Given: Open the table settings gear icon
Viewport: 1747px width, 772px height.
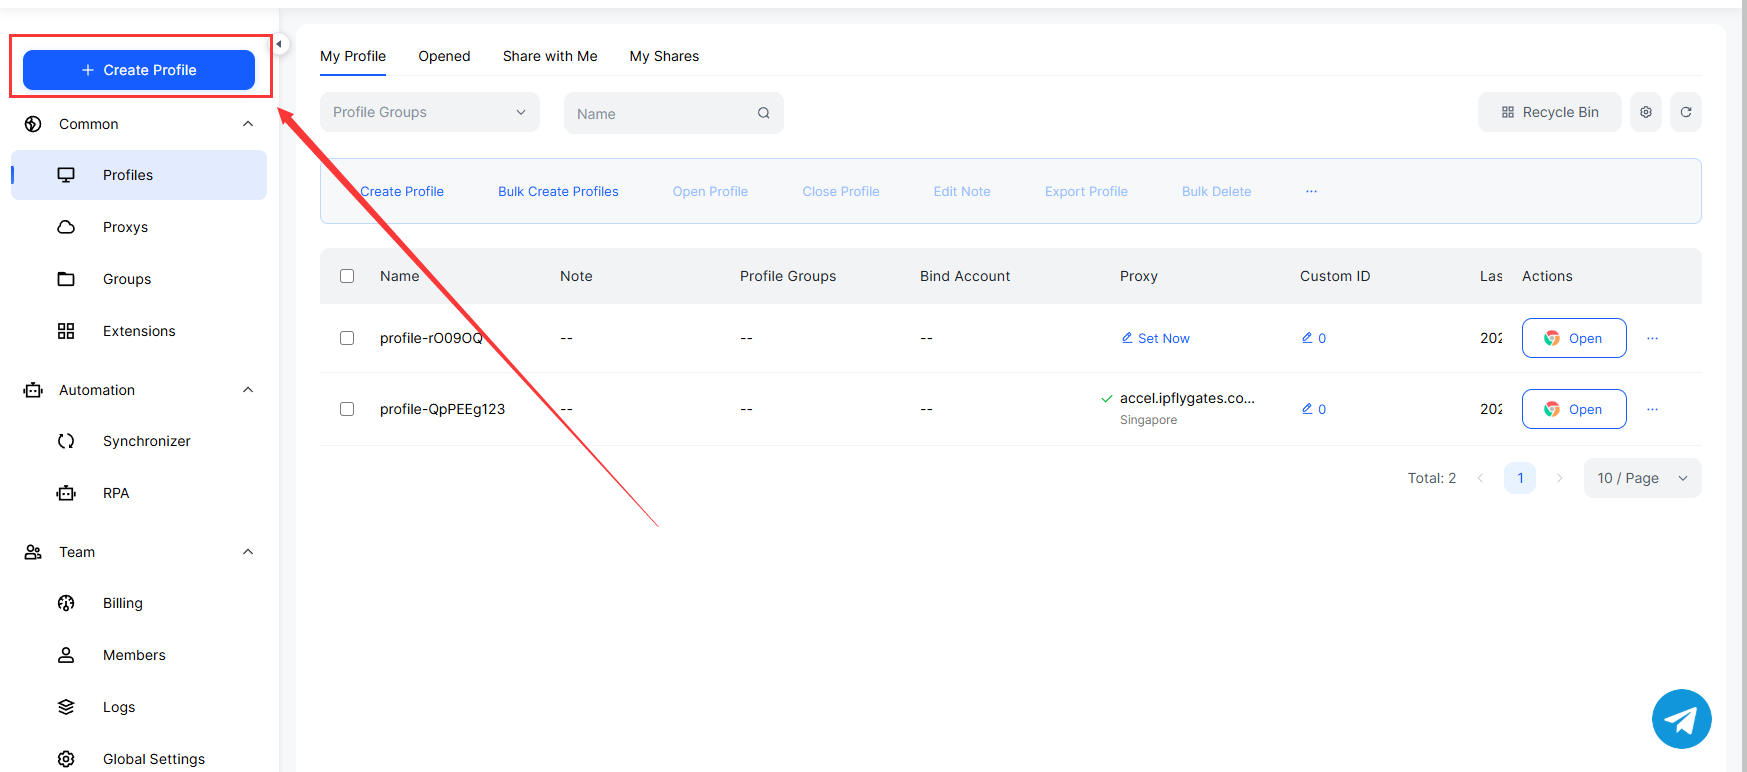Looking at the screenshot, I should [x=1646, y=112].
